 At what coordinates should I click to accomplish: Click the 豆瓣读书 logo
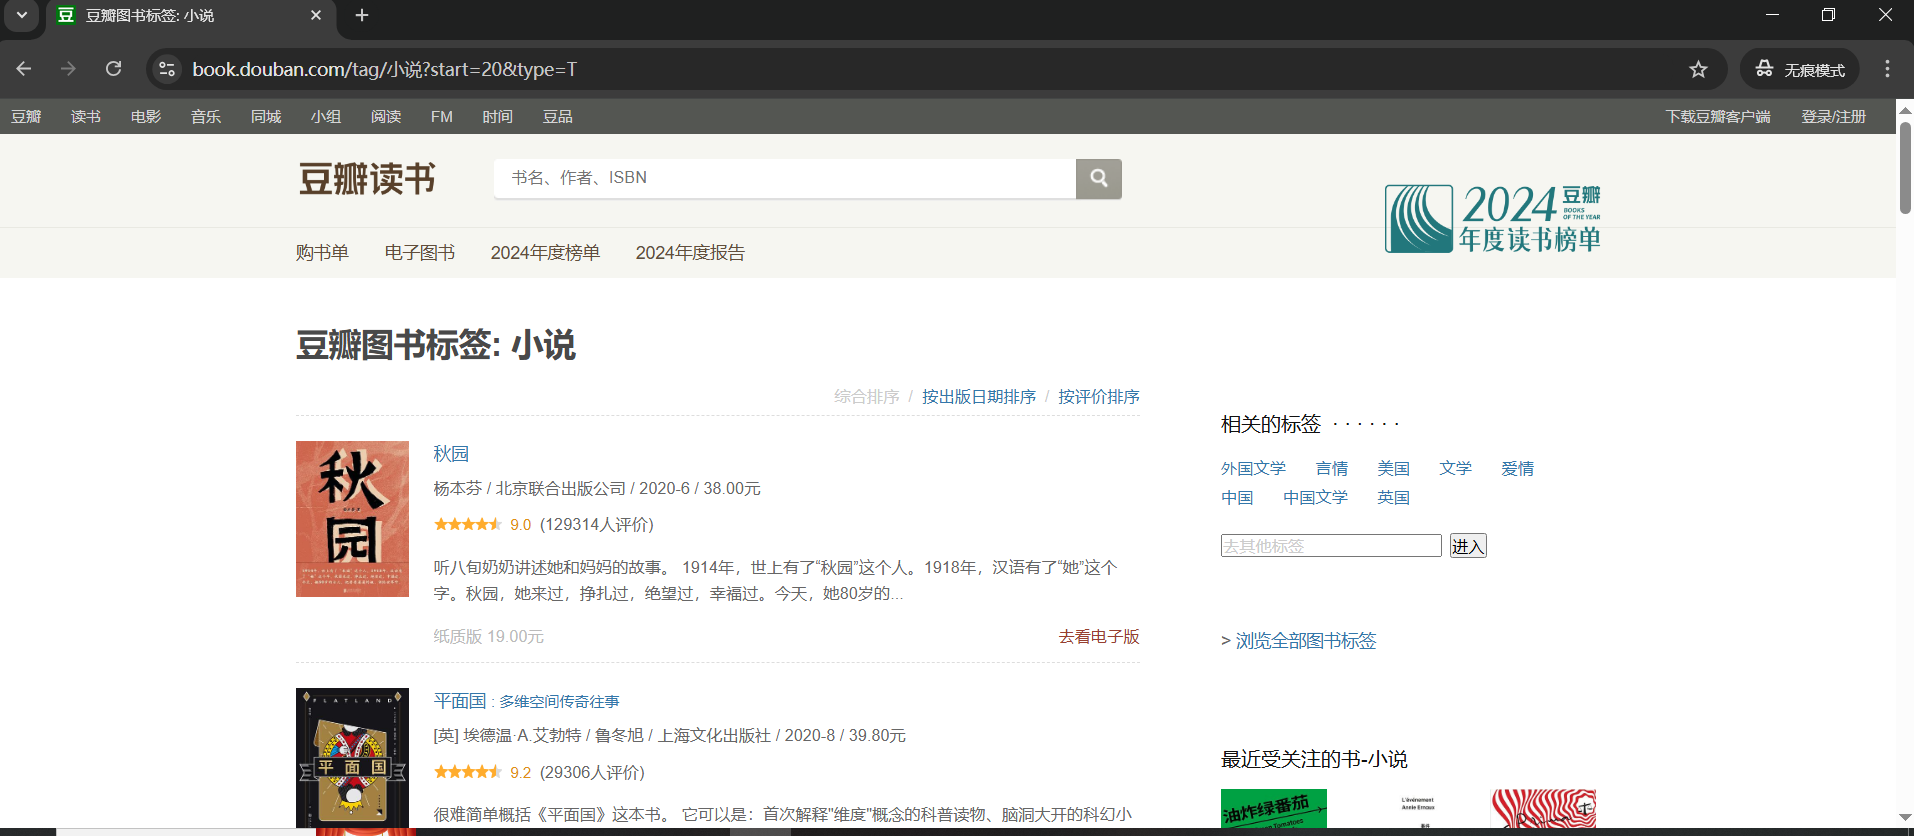pyautogui.click(x=367, y=179)
